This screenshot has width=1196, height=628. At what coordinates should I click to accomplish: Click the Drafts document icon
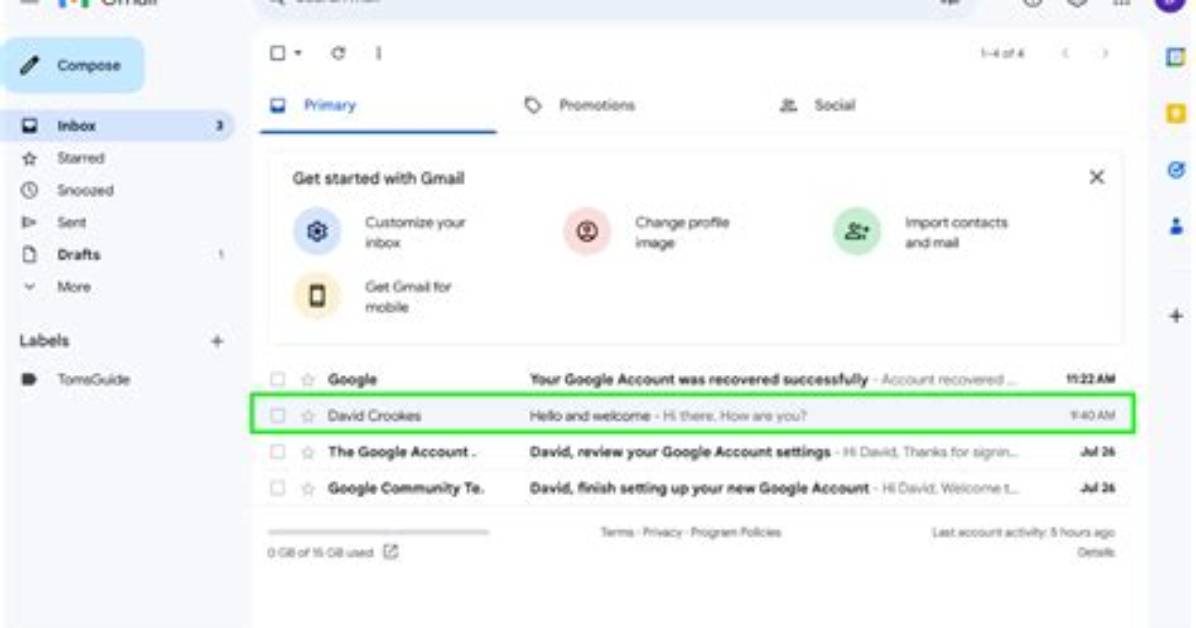pos(29,254)
